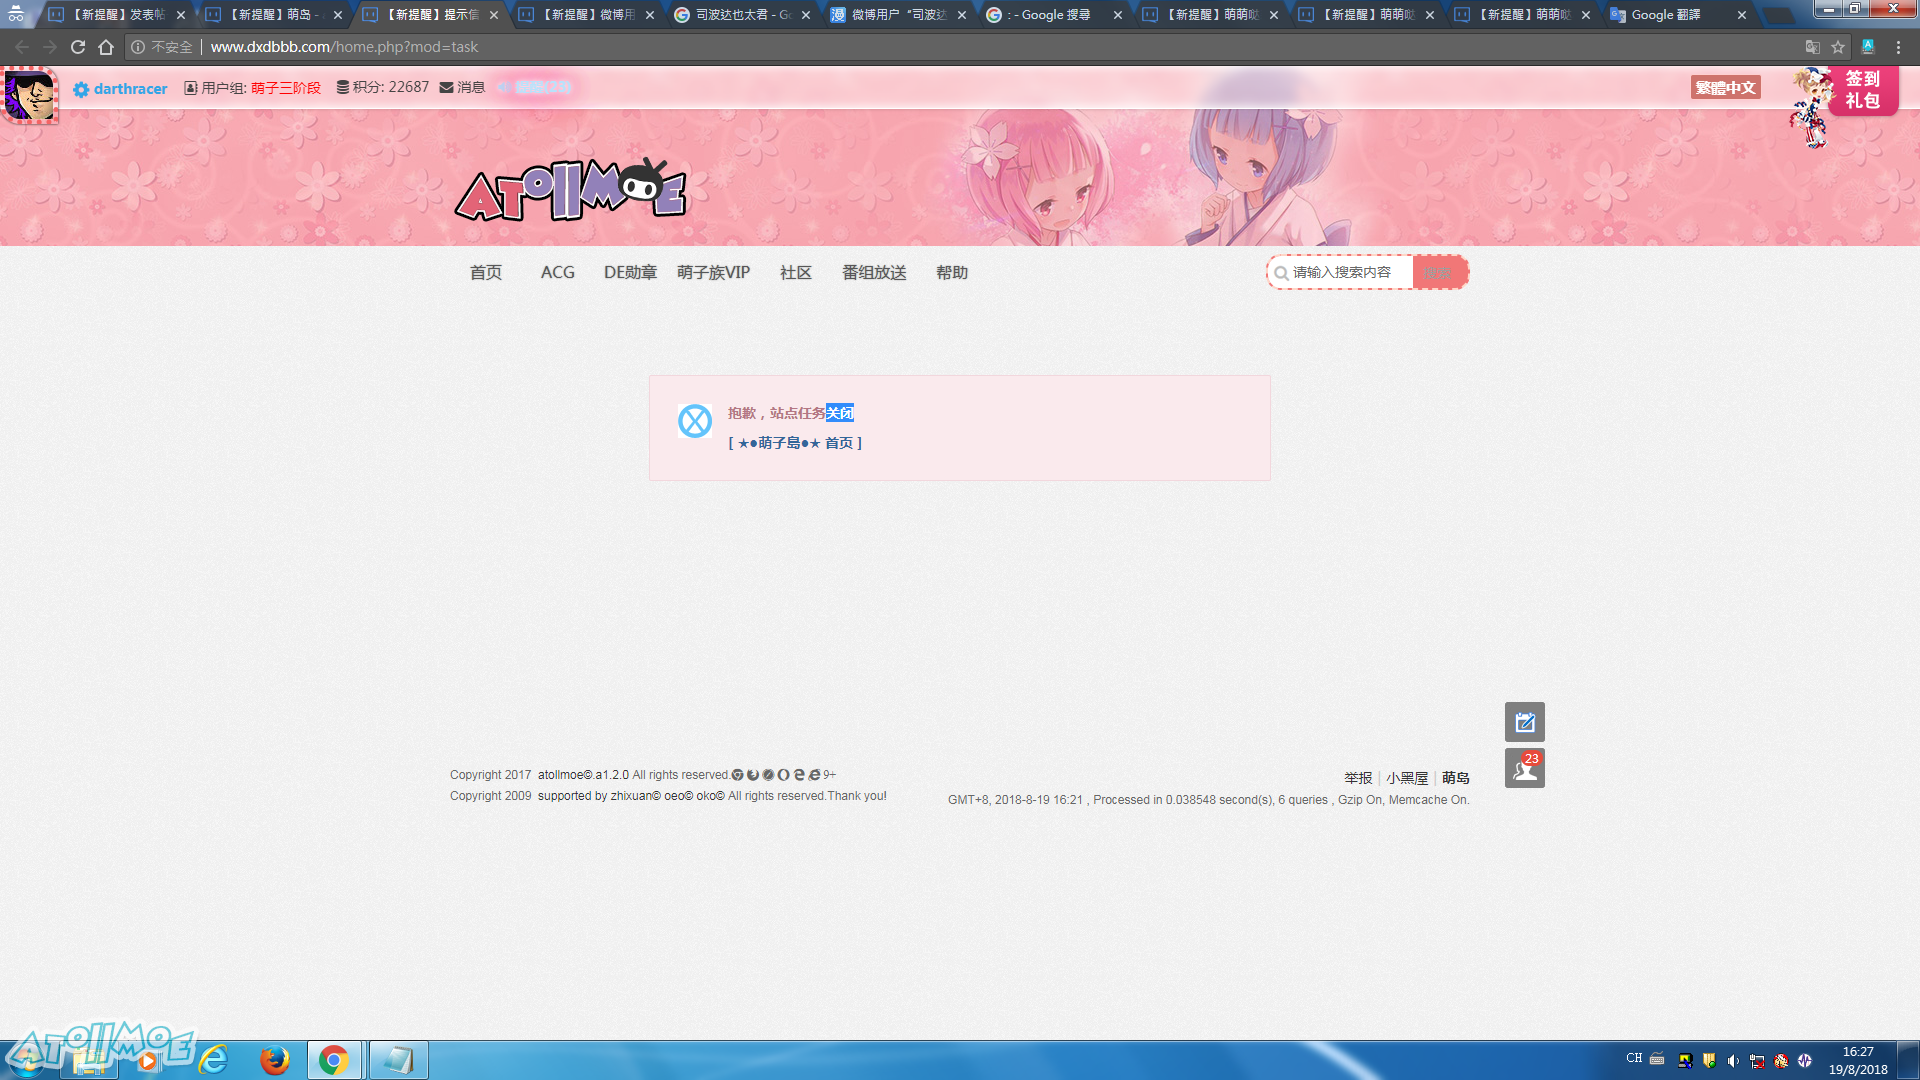
Task: Click the address bar URL
Action: pyautogui.click(x=344, y=47)
